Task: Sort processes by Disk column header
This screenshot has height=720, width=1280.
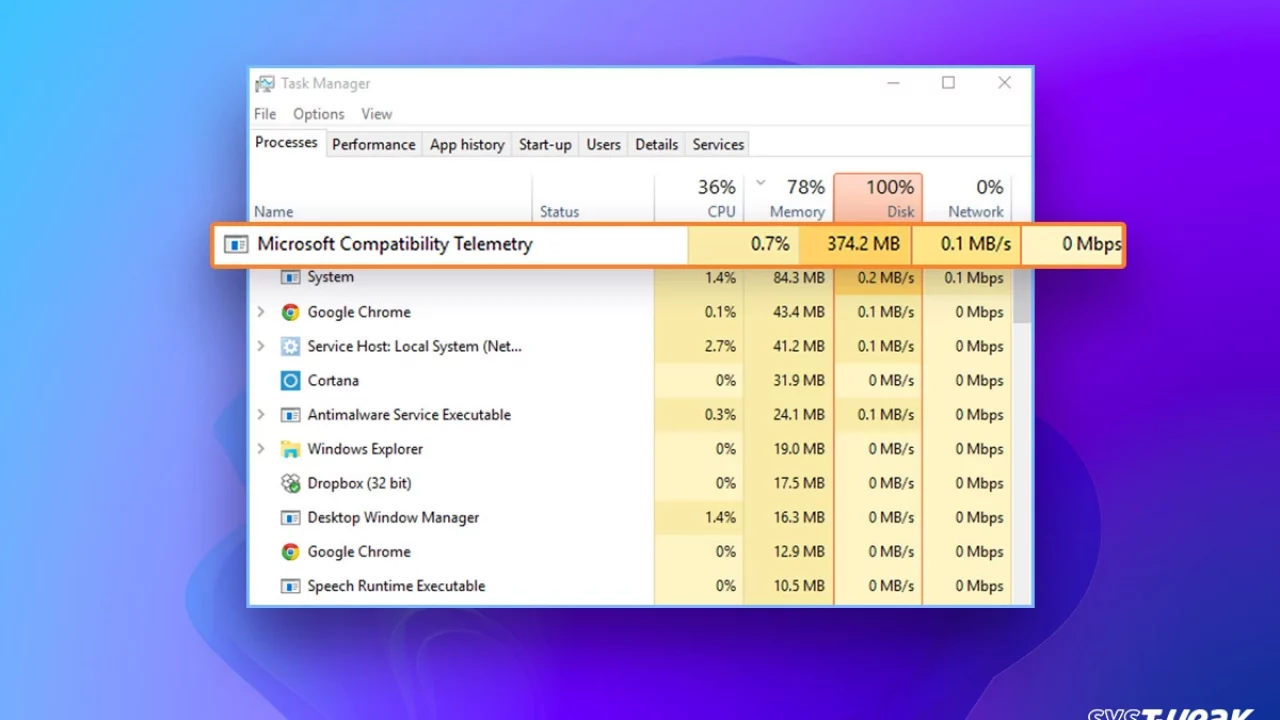Action: pos(878,198)
